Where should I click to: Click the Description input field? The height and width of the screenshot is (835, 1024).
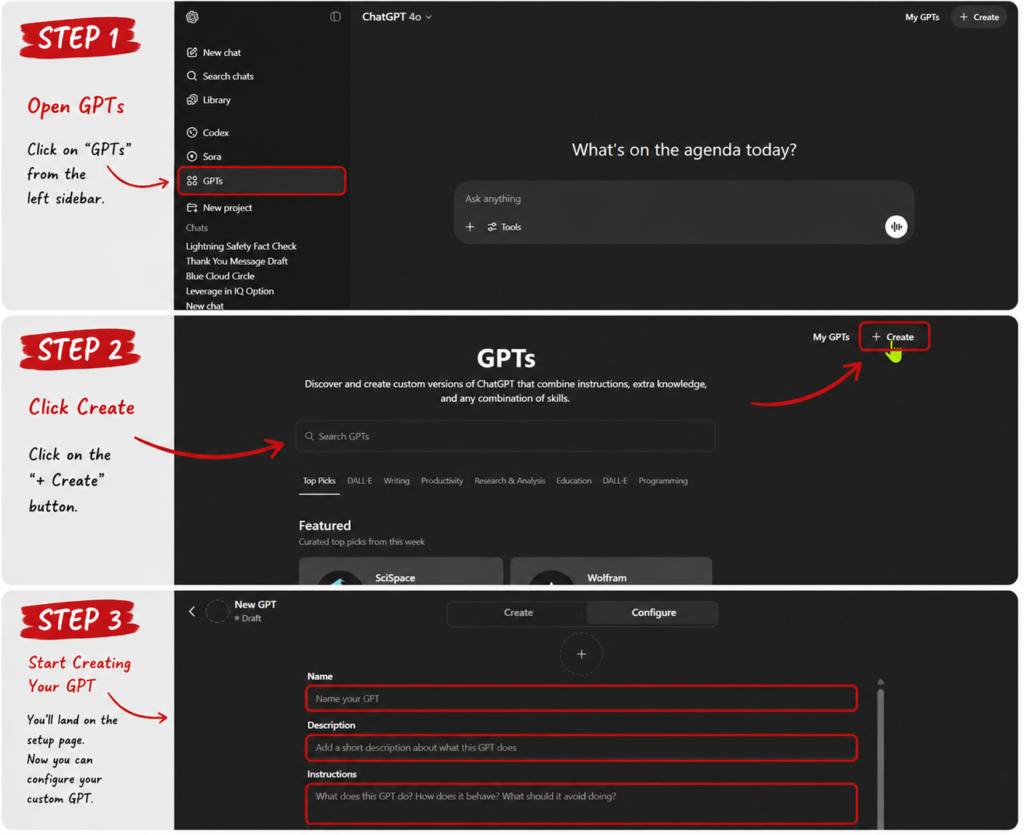click(581, 748)
